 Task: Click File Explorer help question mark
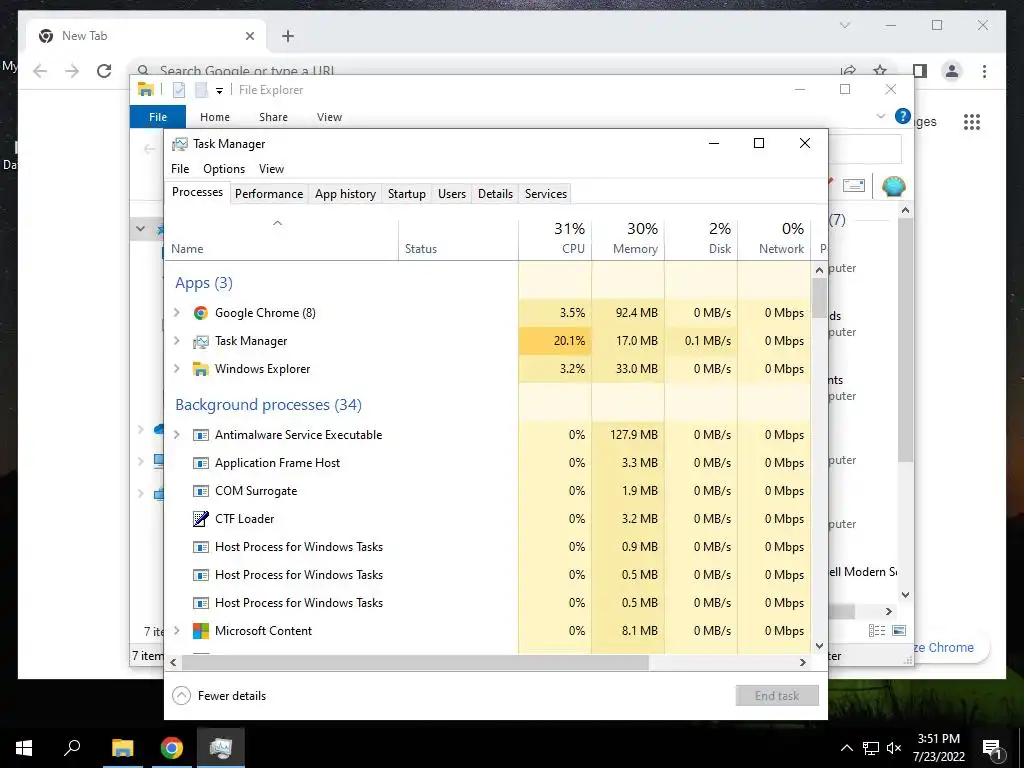click(903, 116)
